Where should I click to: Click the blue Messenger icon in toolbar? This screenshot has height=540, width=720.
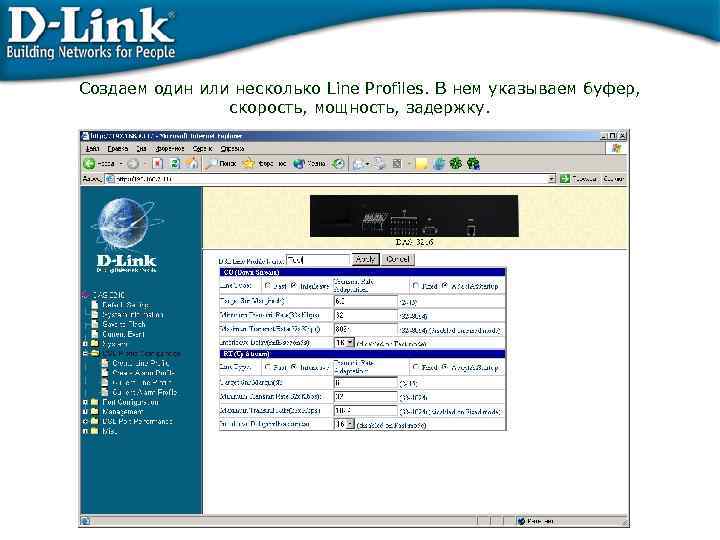[439, 163]
